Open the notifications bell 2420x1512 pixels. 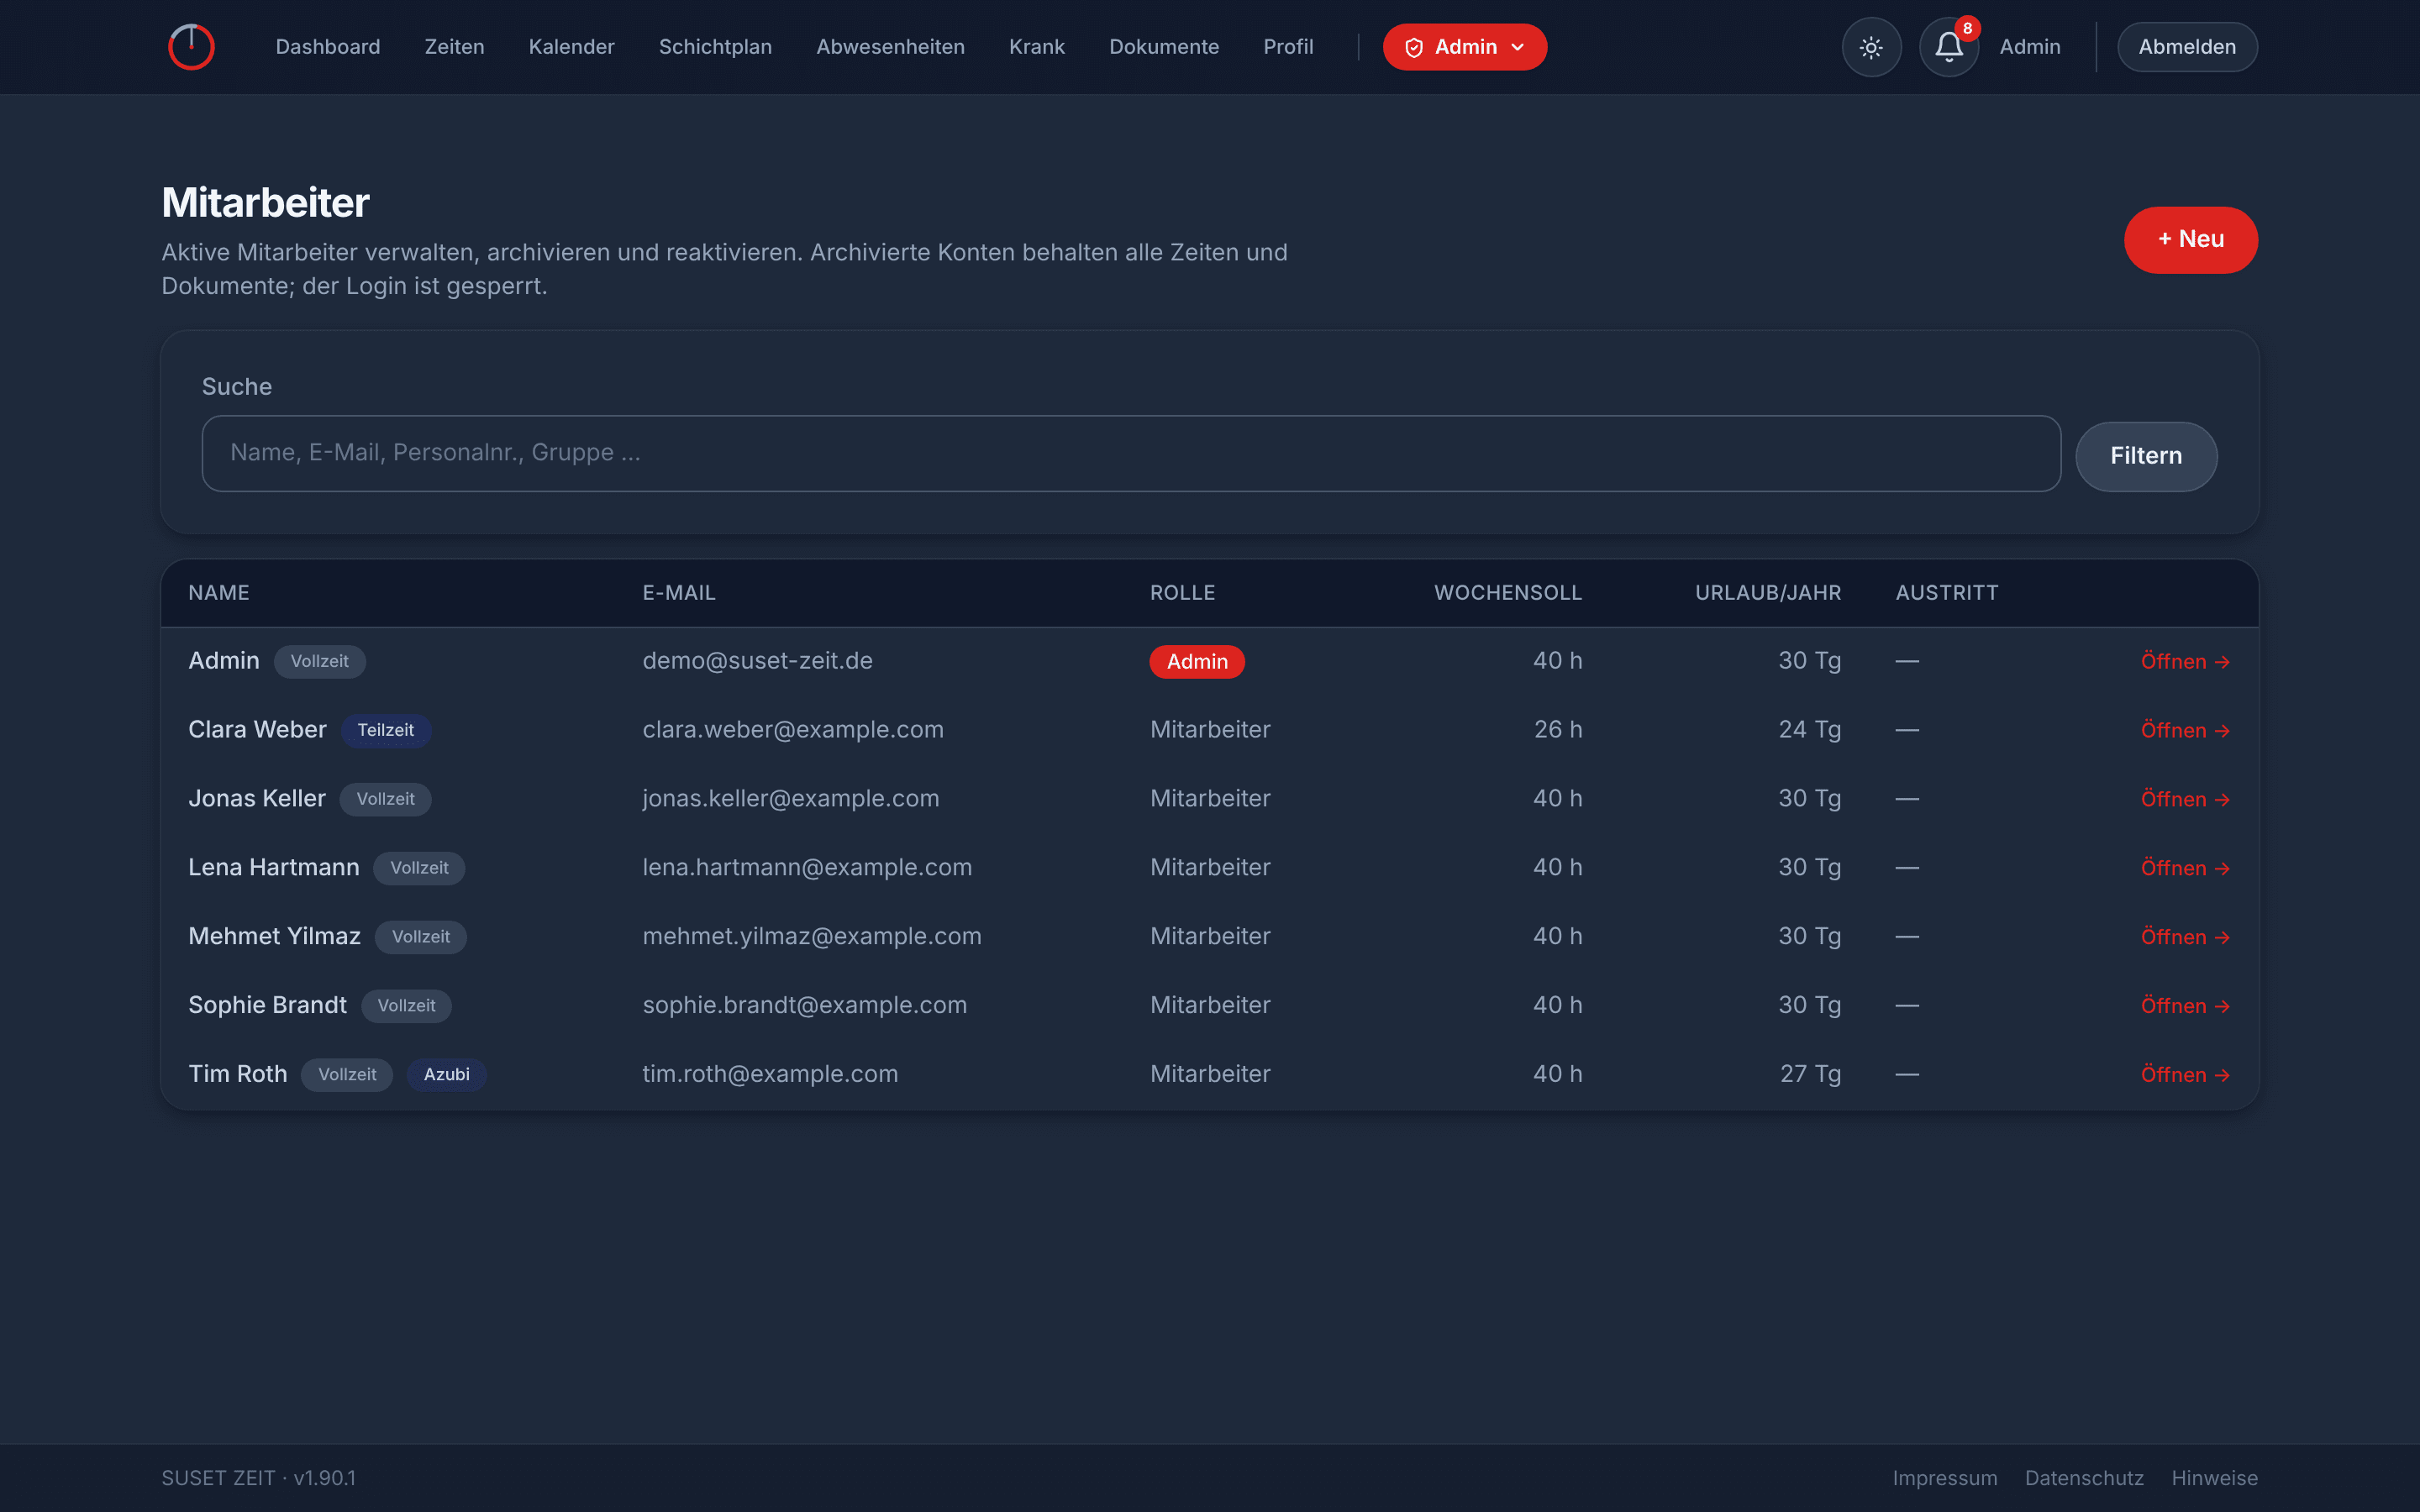[x=1948, y=47]
